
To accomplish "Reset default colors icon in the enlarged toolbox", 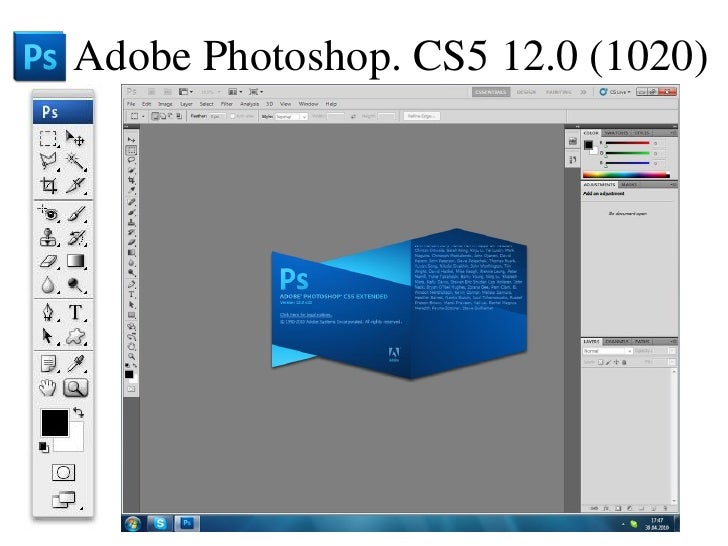I will click(x=44, y=447).
